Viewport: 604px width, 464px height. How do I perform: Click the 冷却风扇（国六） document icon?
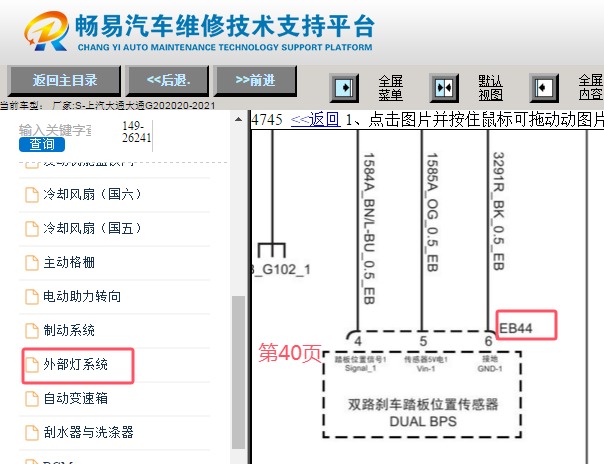coord(32,194)
